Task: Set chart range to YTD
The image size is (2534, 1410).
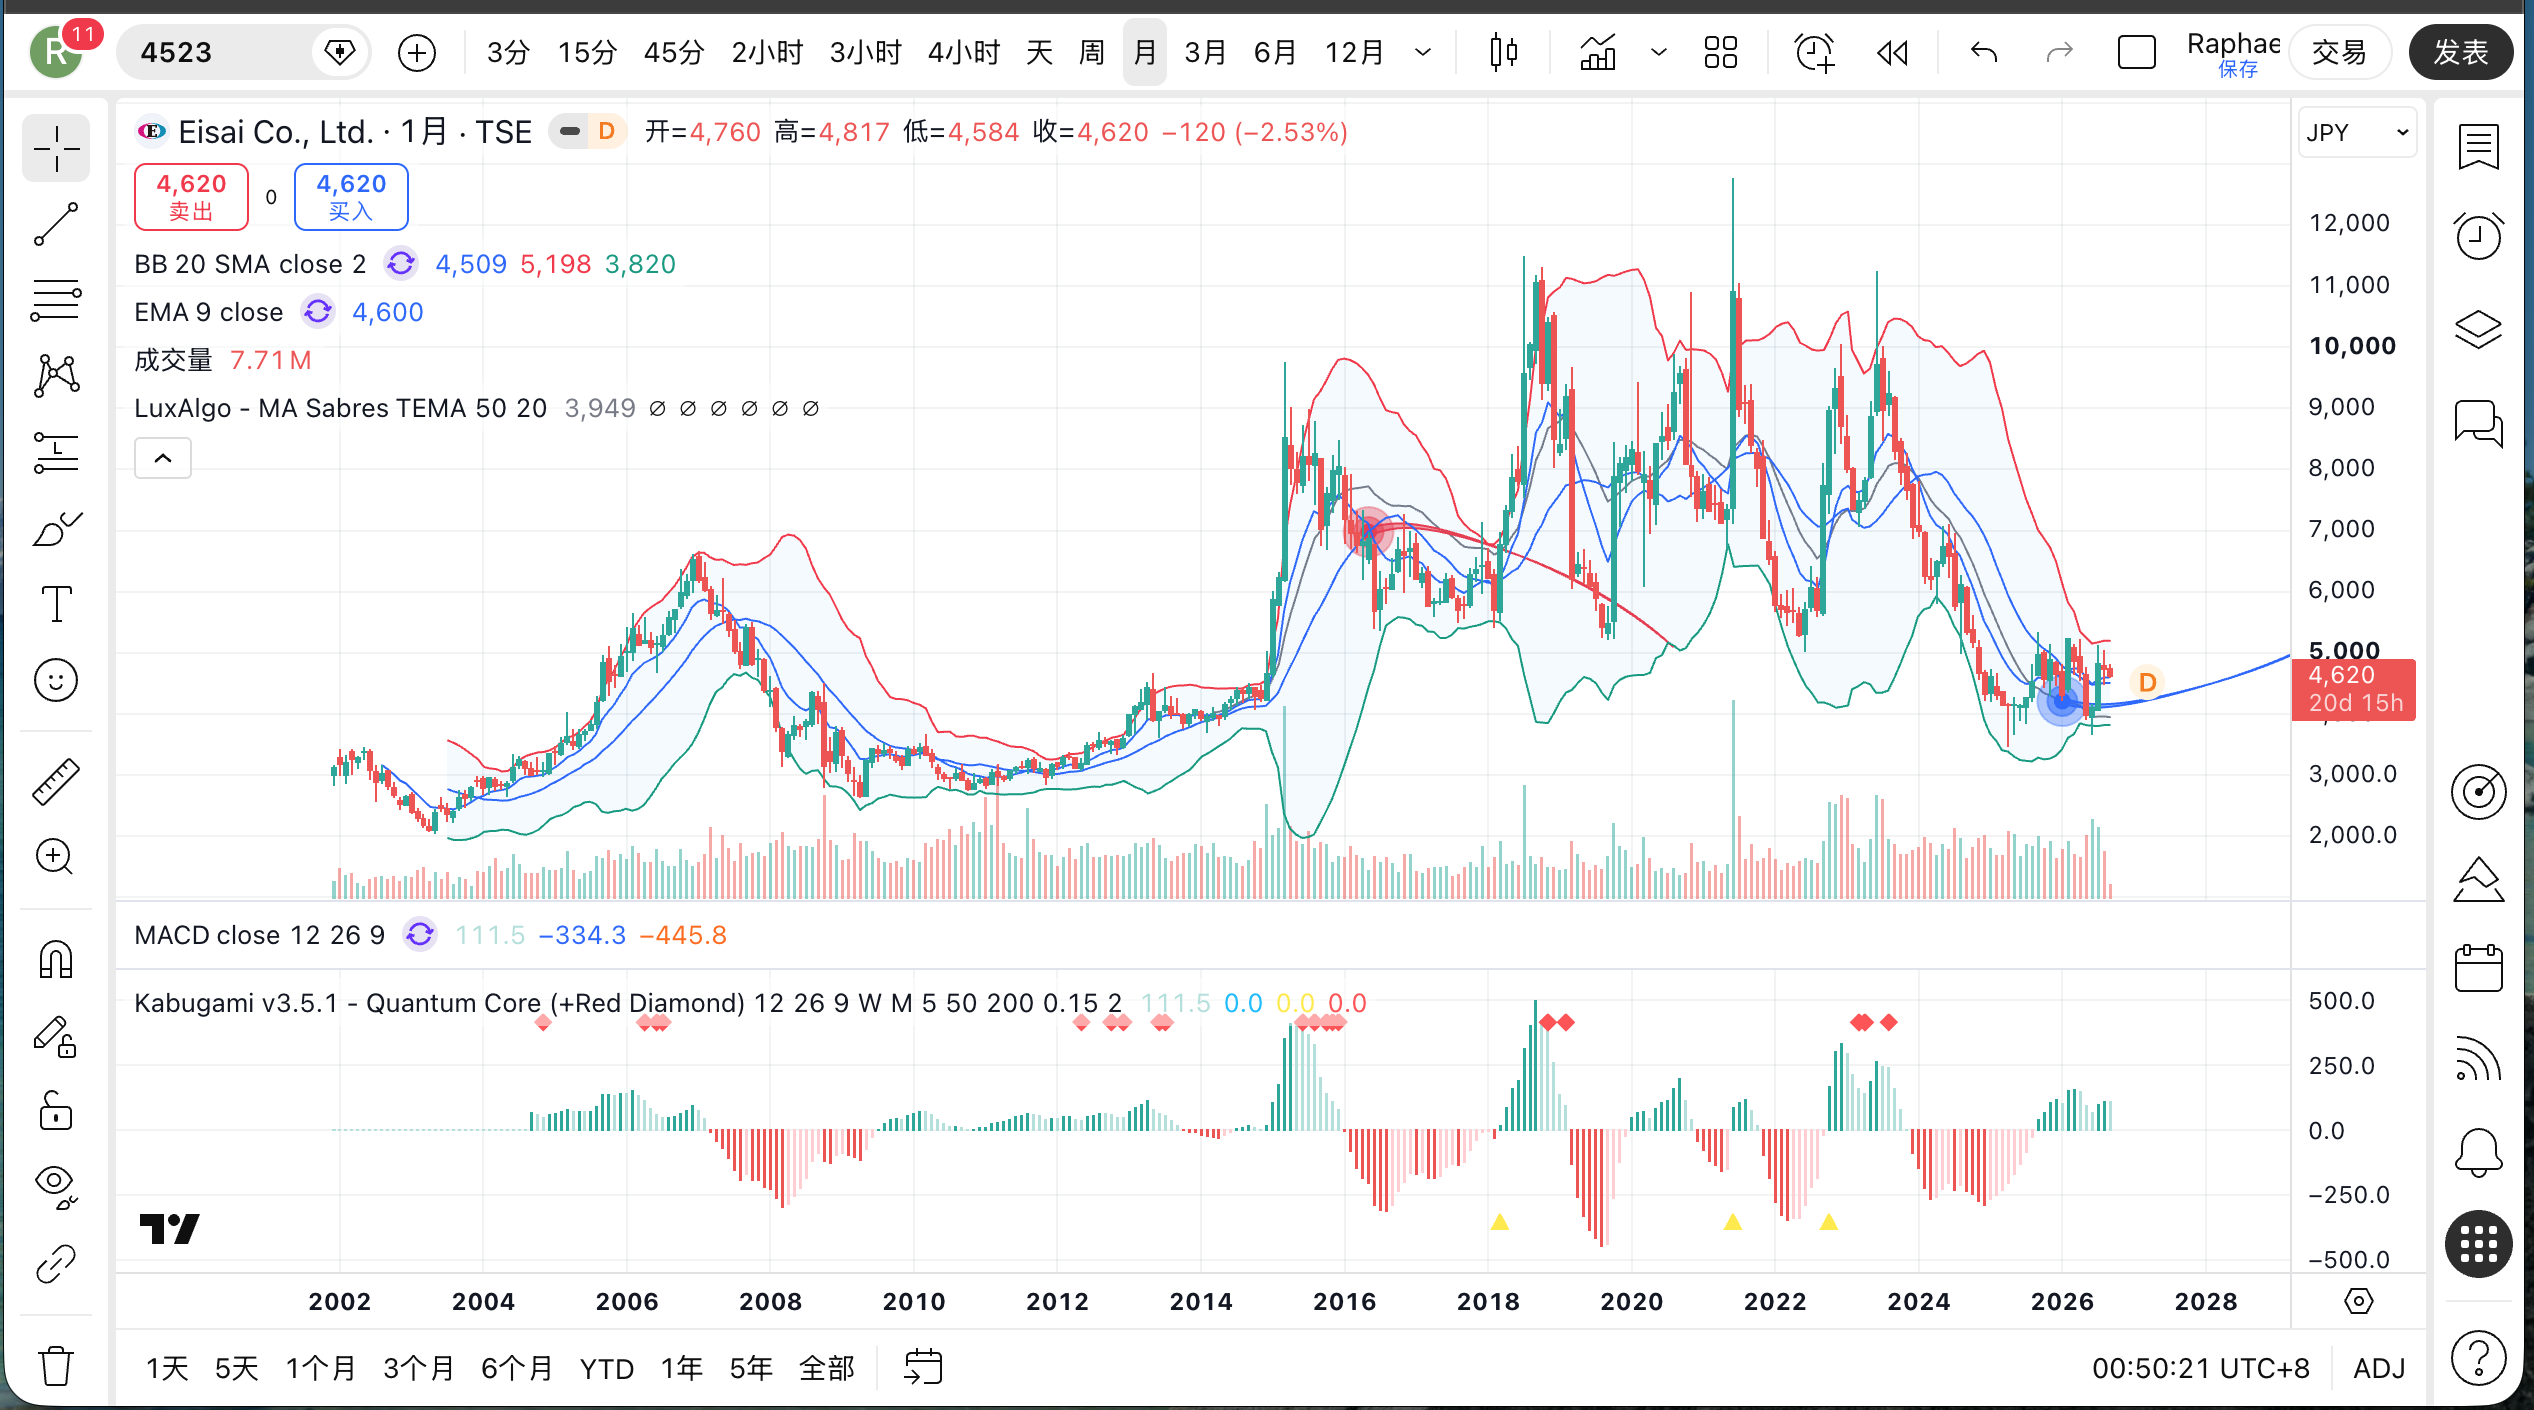Action: (607, 1367)
